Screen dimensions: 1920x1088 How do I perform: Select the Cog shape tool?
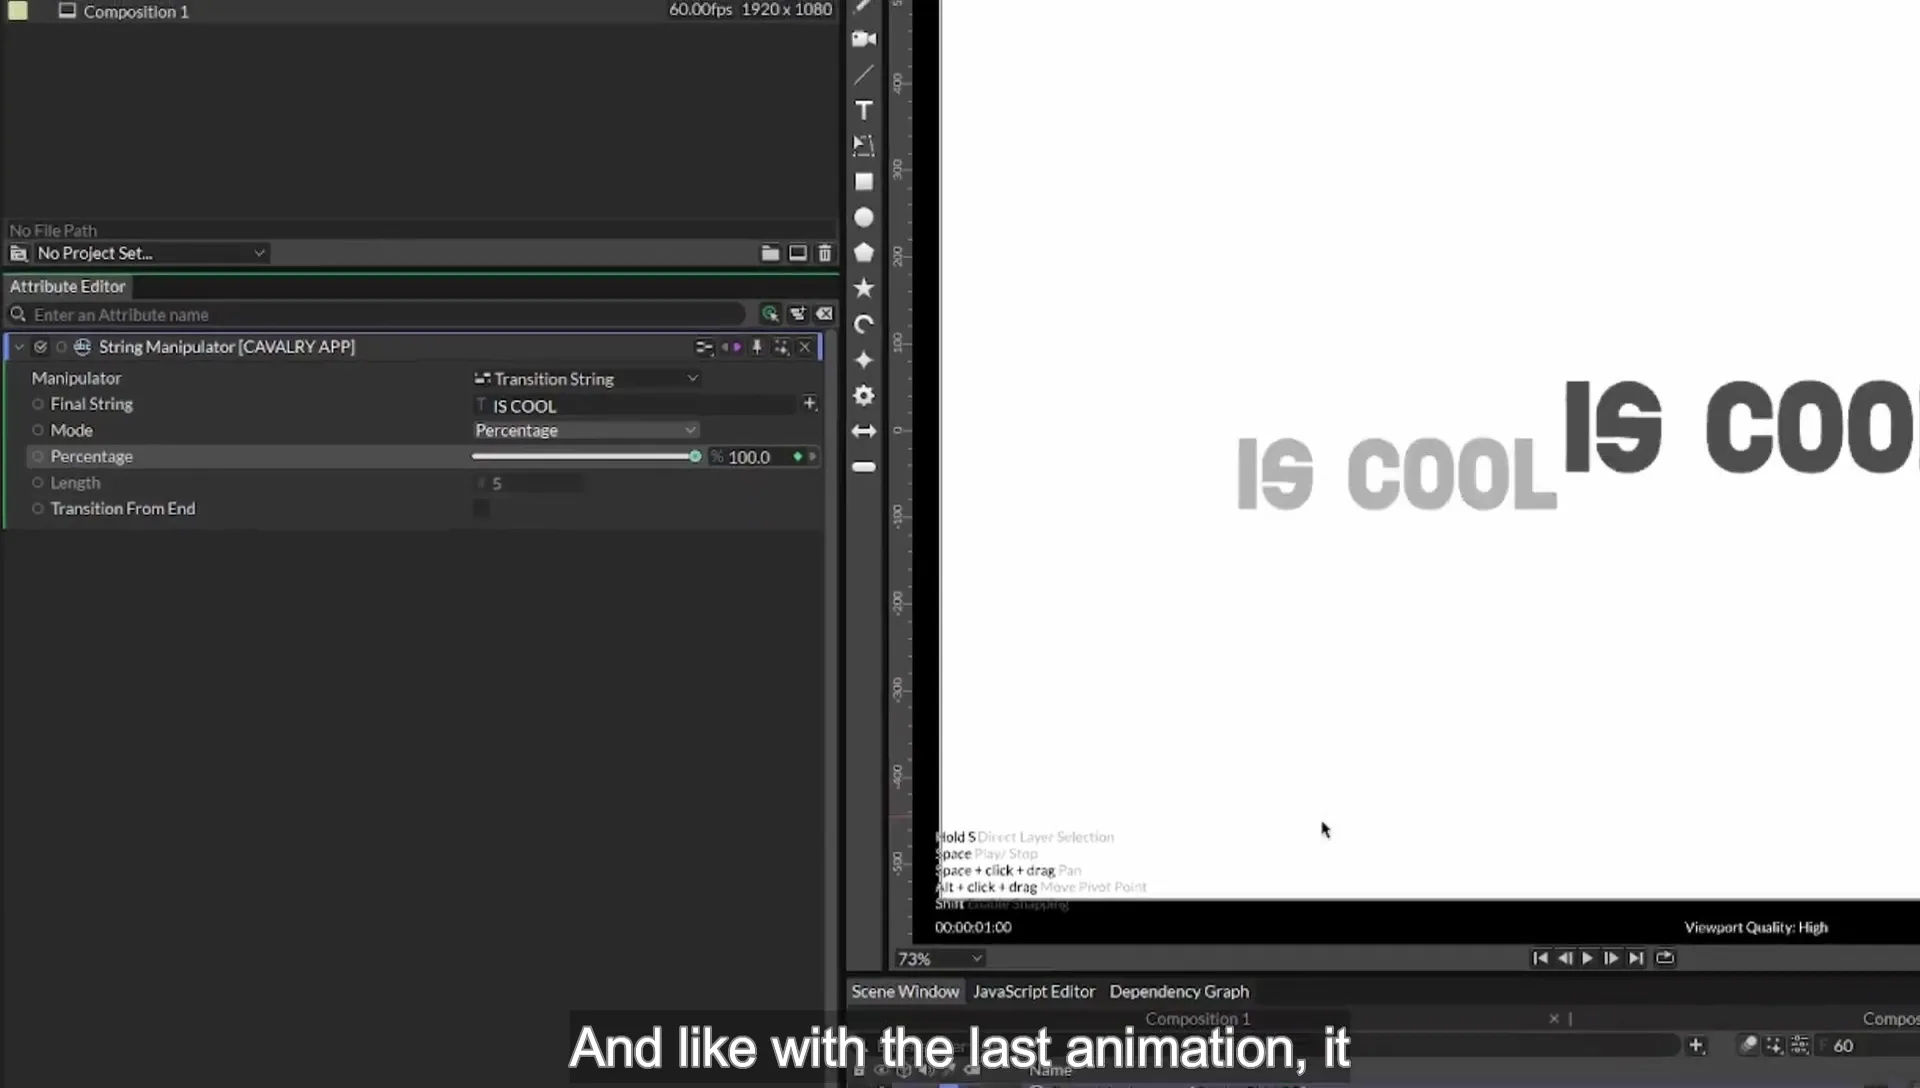pyautogui.click(x=864, y=395)
